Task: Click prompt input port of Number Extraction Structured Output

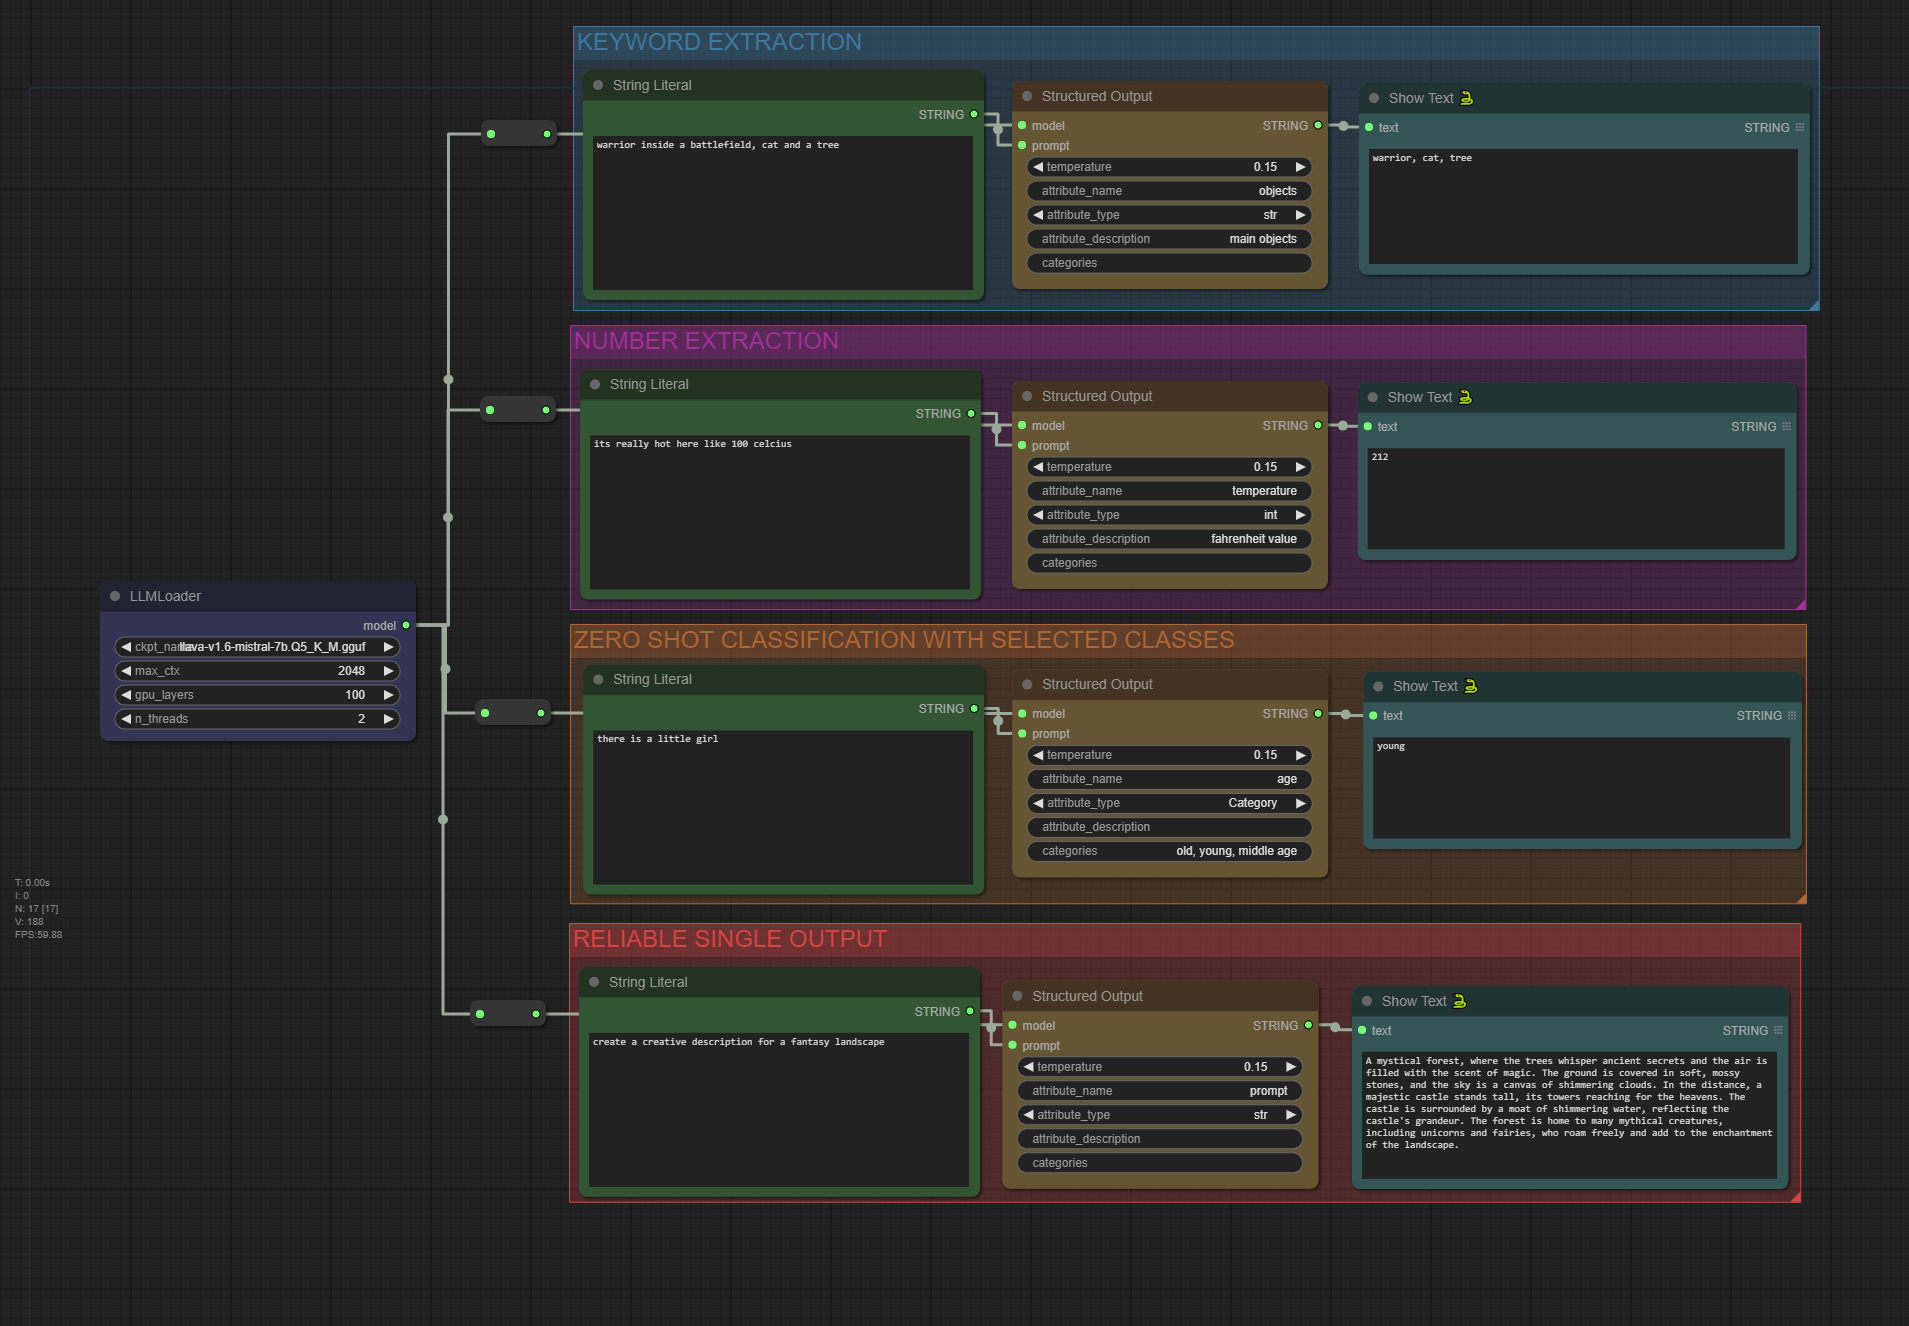Action: tap(1022, 445)
